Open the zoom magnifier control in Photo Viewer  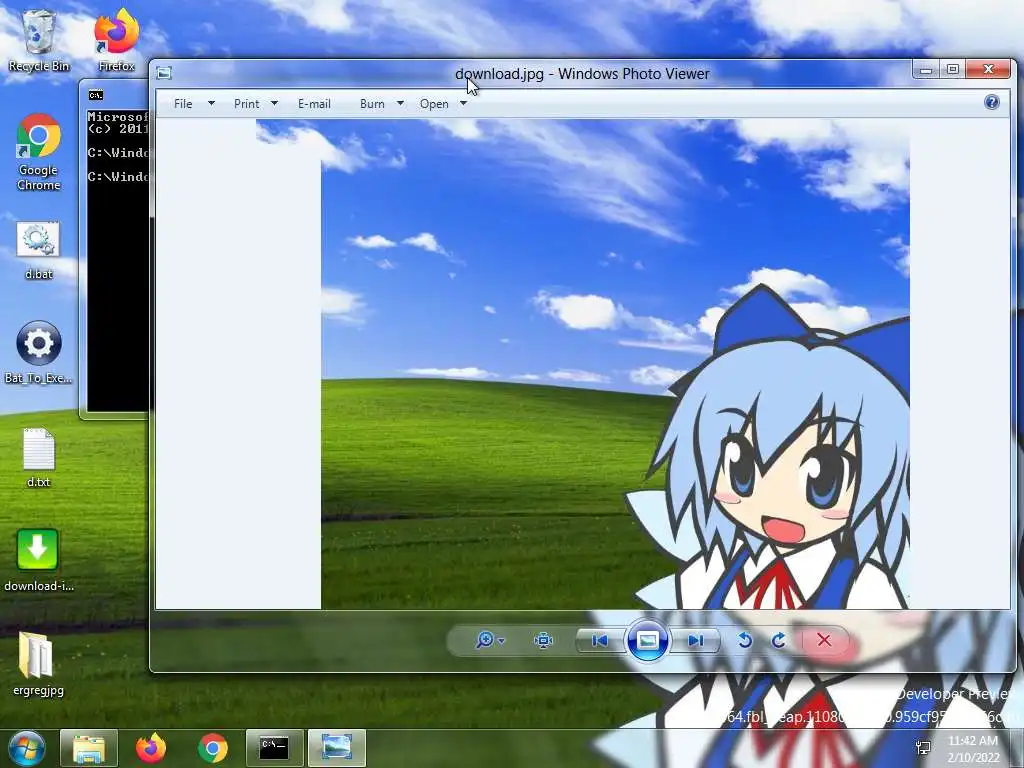click(485, 641)
